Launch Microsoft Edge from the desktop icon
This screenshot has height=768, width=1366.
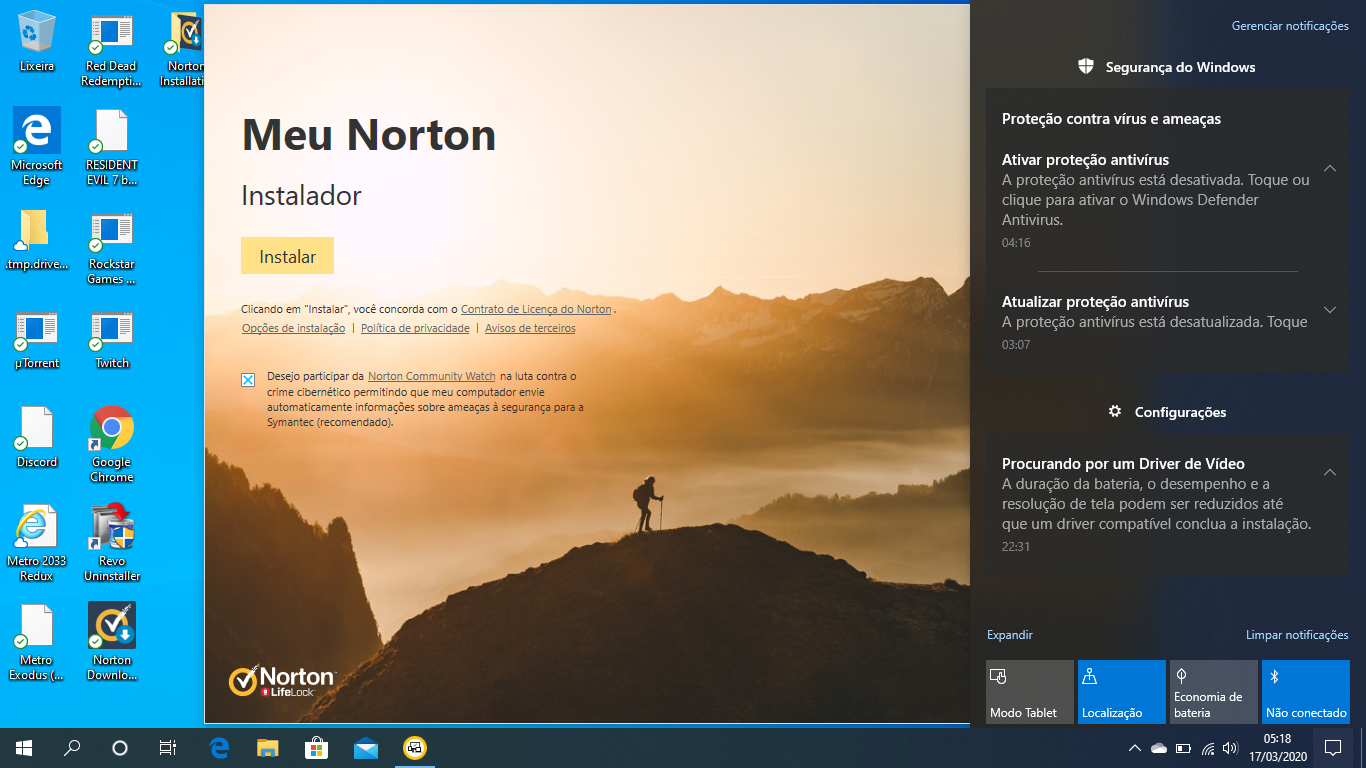click(37, 148)
